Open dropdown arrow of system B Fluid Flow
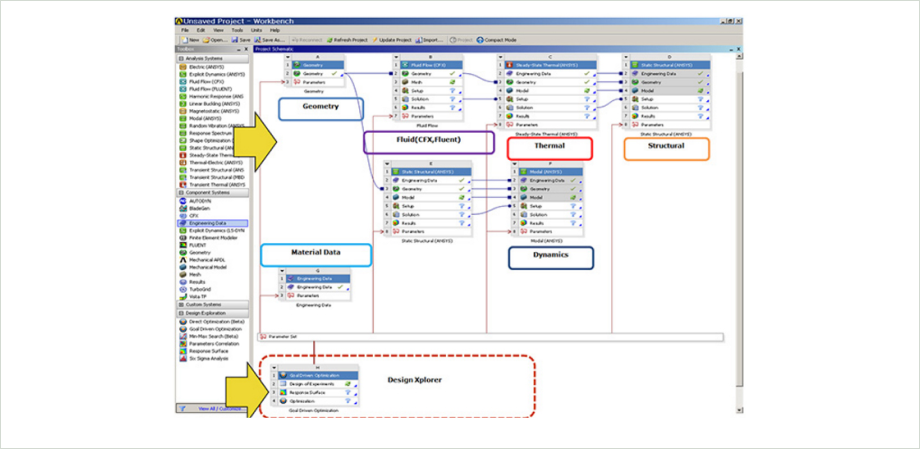The width and height of the screenshot is (920, 449). [x=395, y=57]
